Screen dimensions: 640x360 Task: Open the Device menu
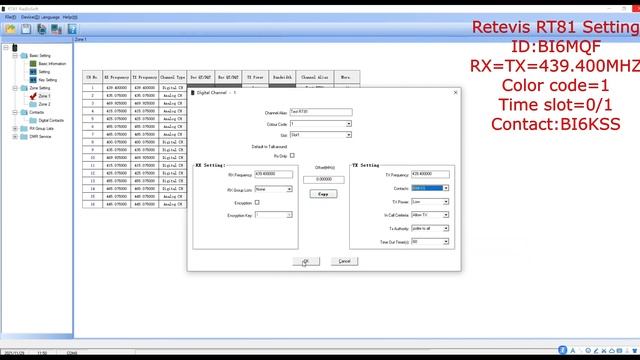[30, 17]
